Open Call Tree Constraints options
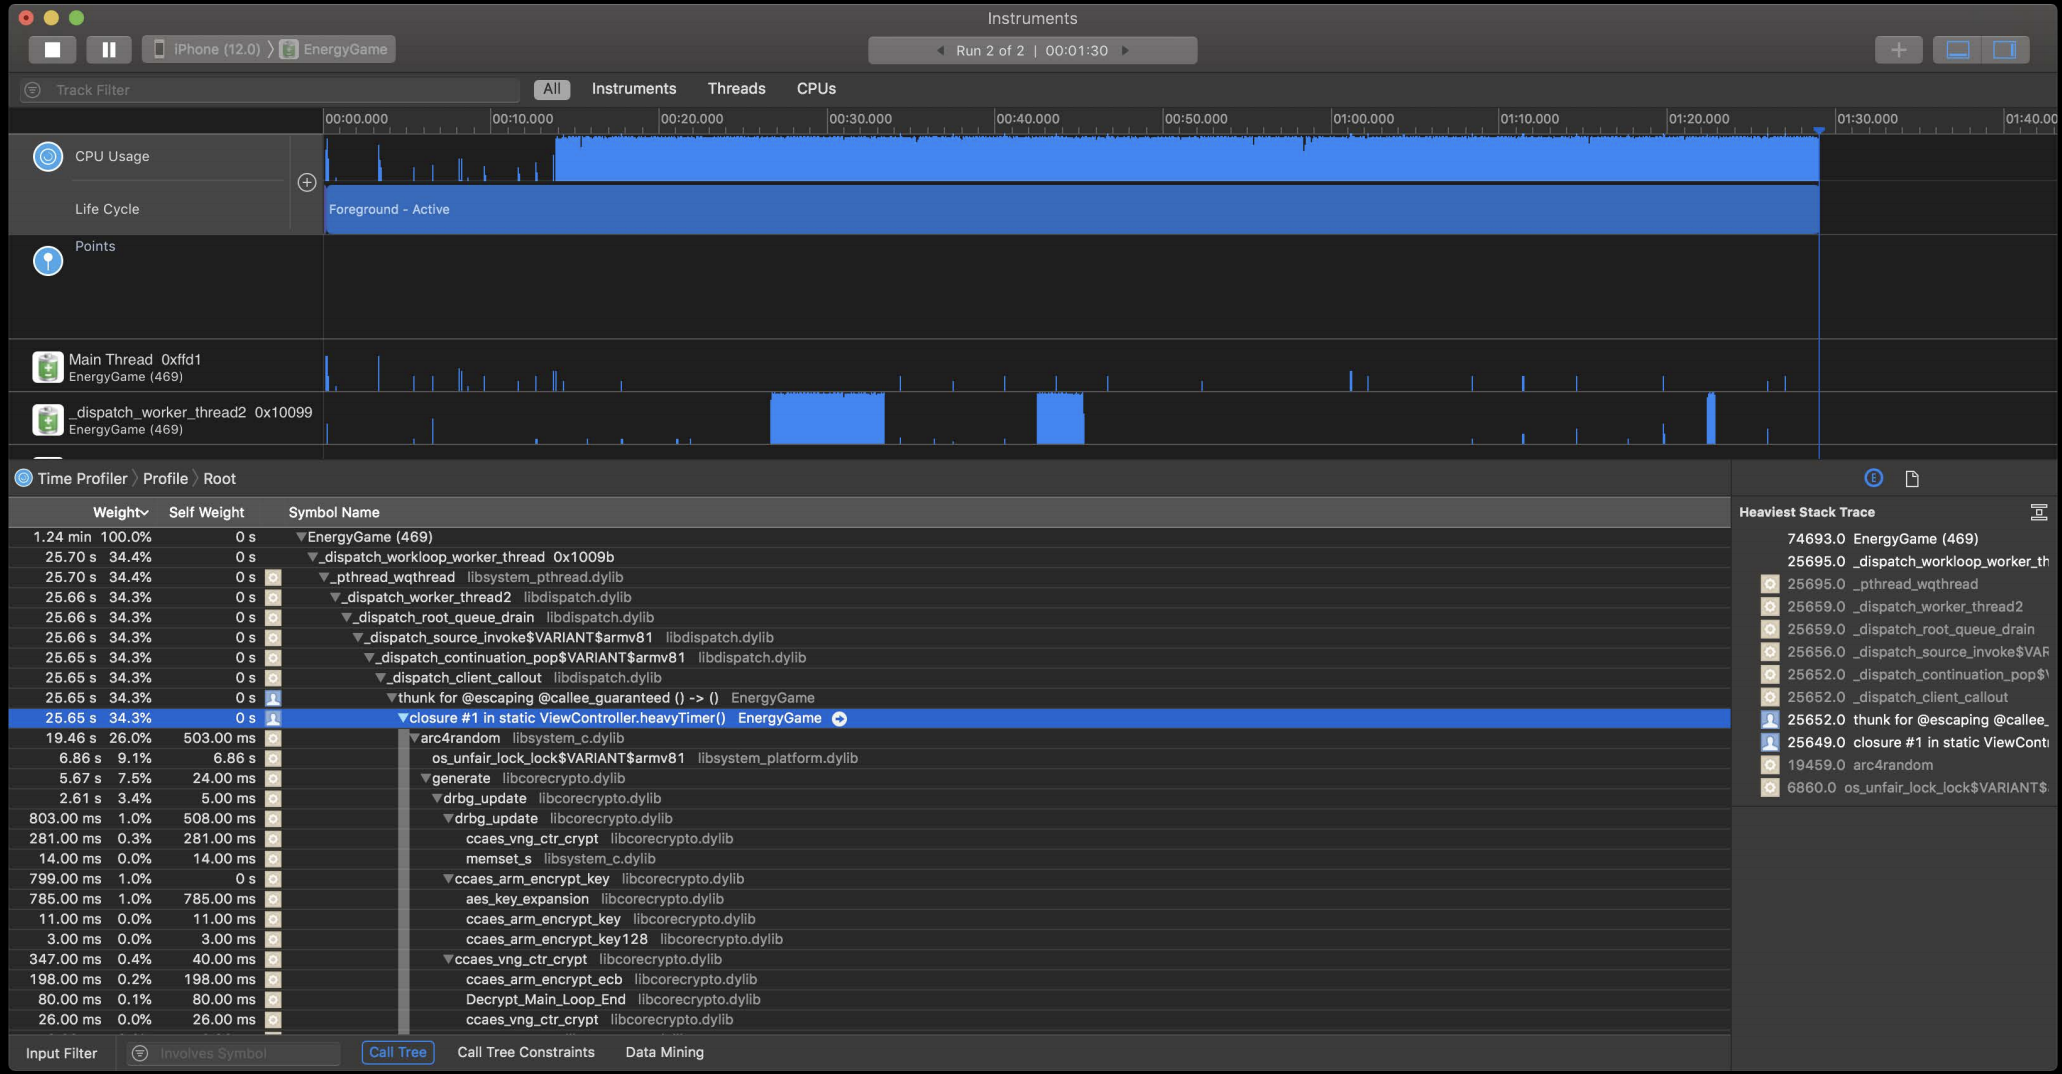2062x1074 pixels. pos(526,1052)
